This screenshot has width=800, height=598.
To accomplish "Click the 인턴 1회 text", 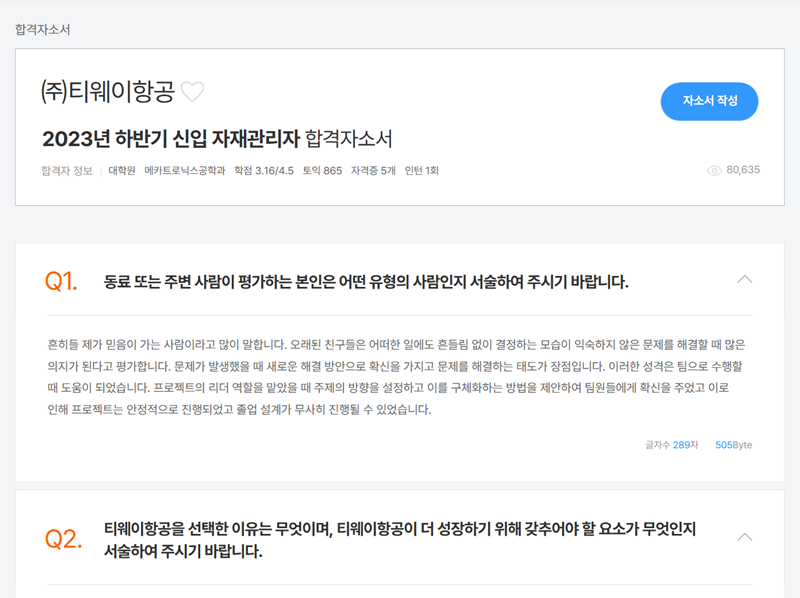I will [421, 171].
